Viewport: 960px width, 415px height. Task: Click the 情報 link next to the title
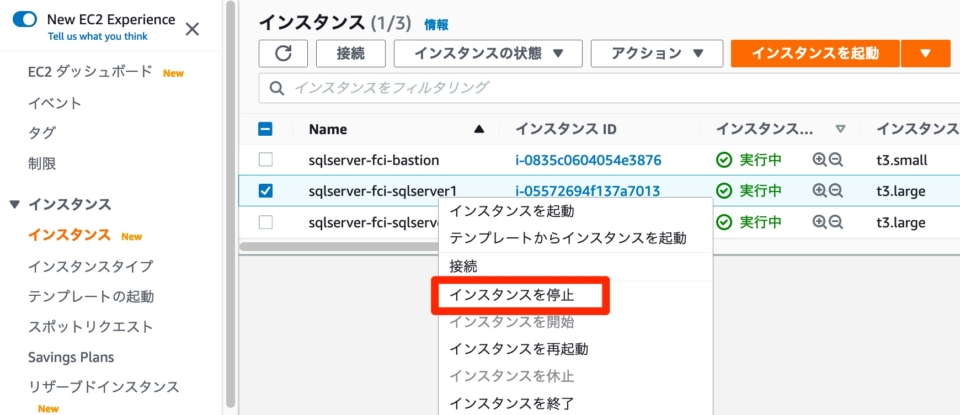coord(436,25)
